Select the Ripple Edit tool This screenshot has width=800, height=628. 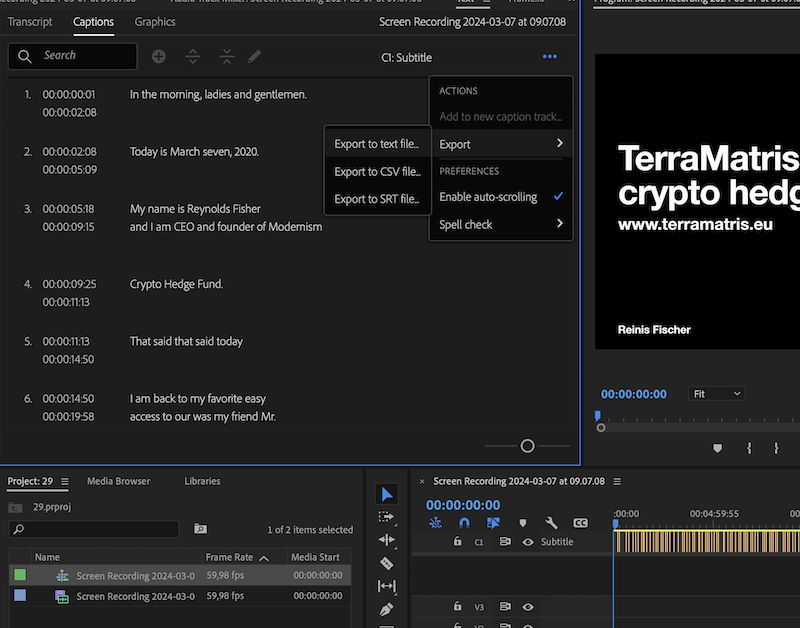pos(387,540)
